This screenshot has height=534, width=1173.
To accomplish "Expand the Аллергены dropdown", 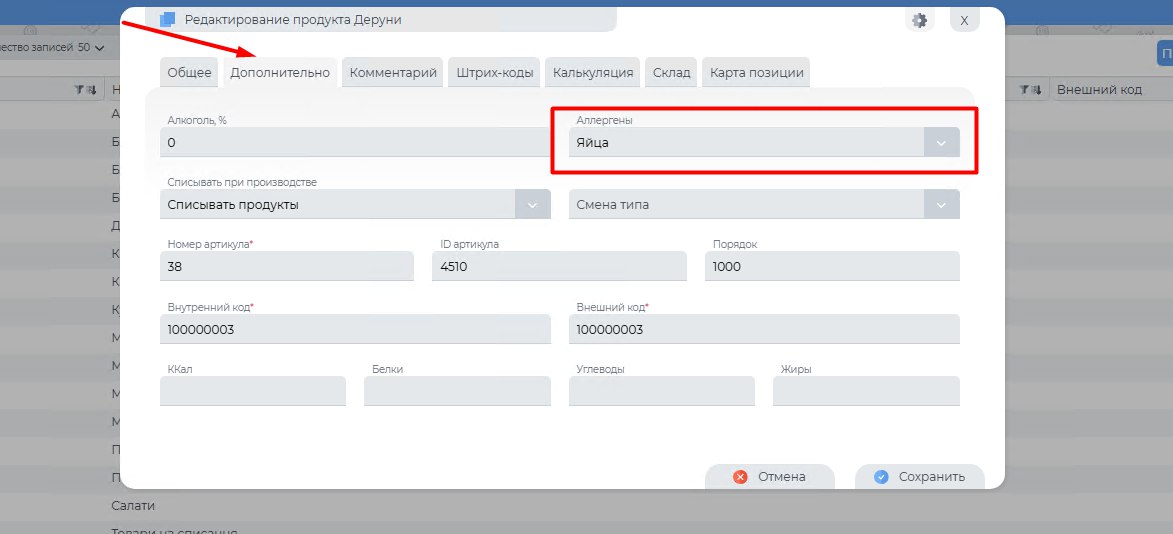I will (940, 143).
